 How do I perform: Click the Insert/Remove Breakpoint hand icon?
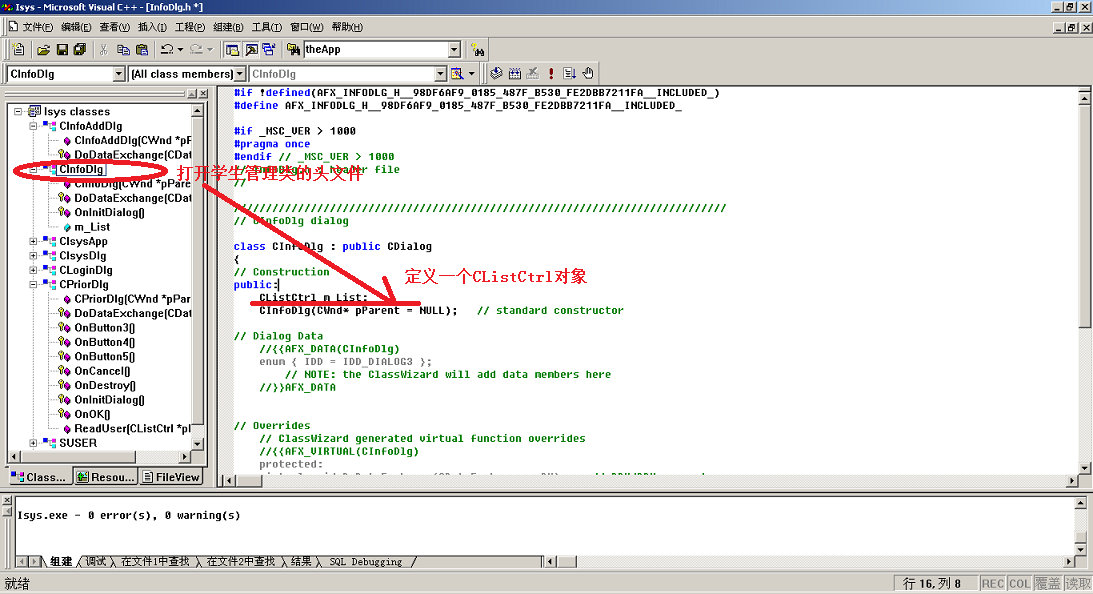pos(588,73)
